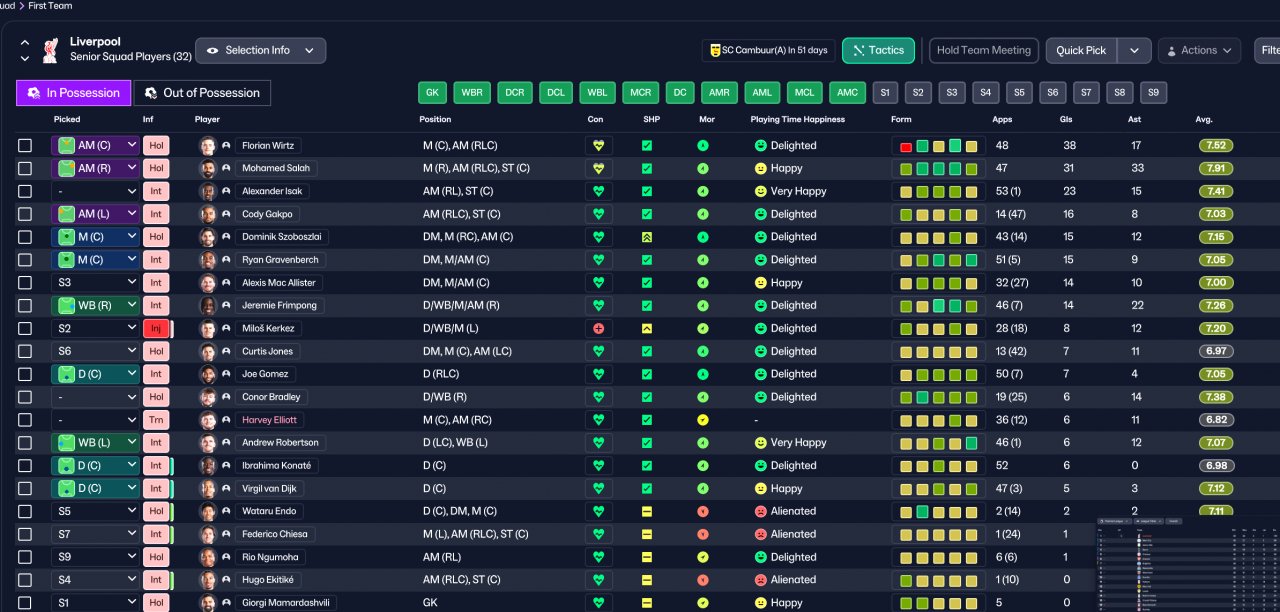
Task: Tick the checkbox for Hugo Ekitiké
Action: [25, 580]
